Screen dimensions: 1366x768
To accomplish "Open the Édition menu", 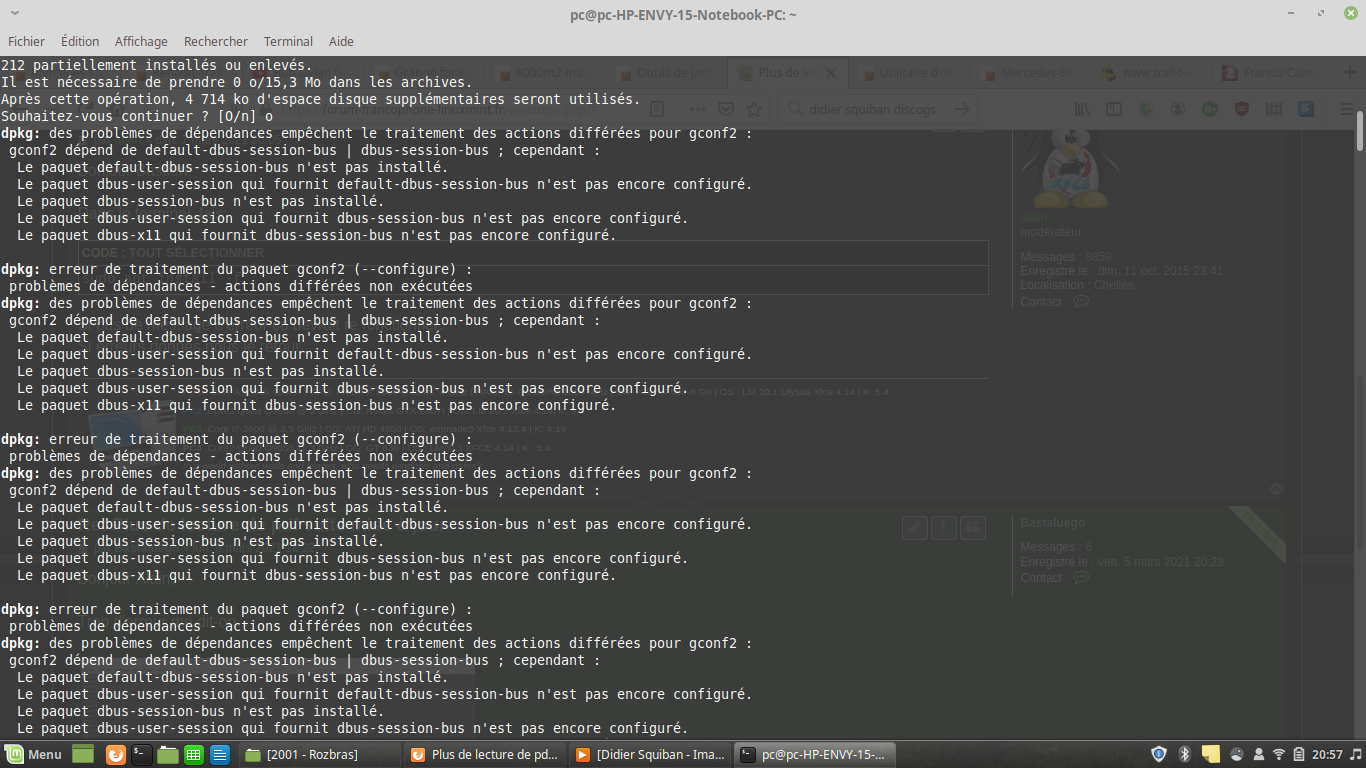I will coord(80,41).
